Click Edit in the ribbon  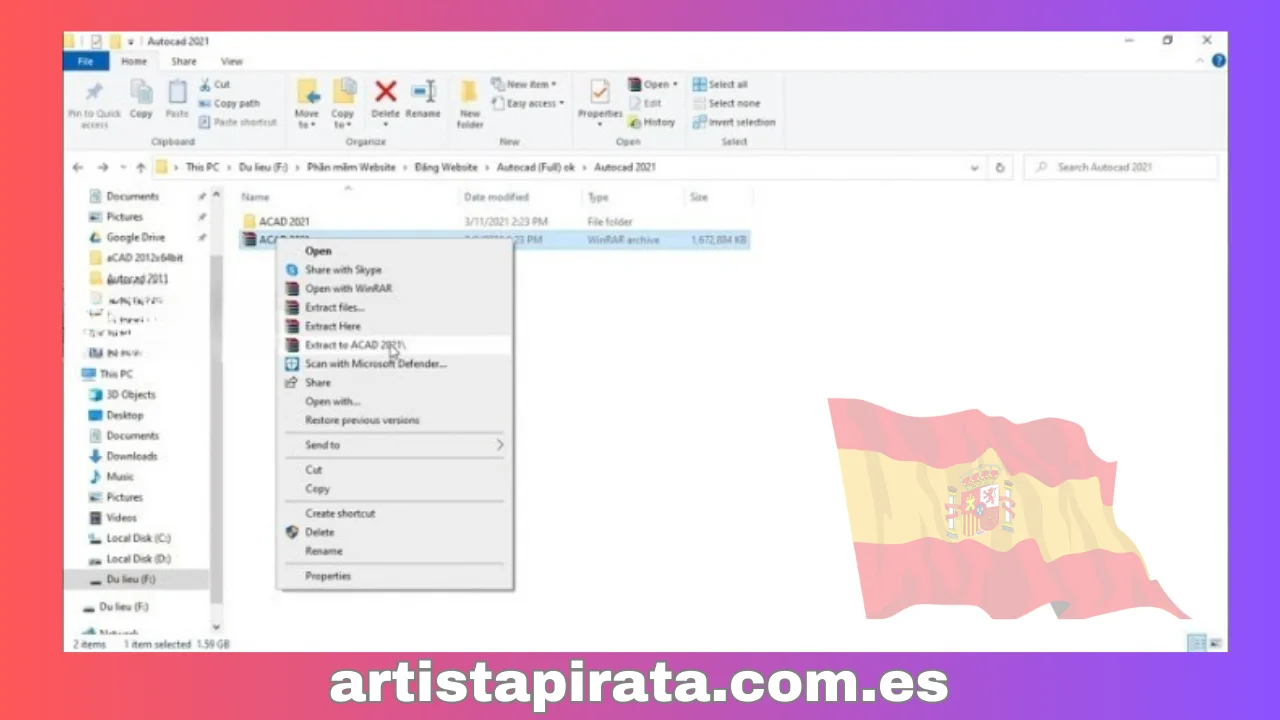645,103
